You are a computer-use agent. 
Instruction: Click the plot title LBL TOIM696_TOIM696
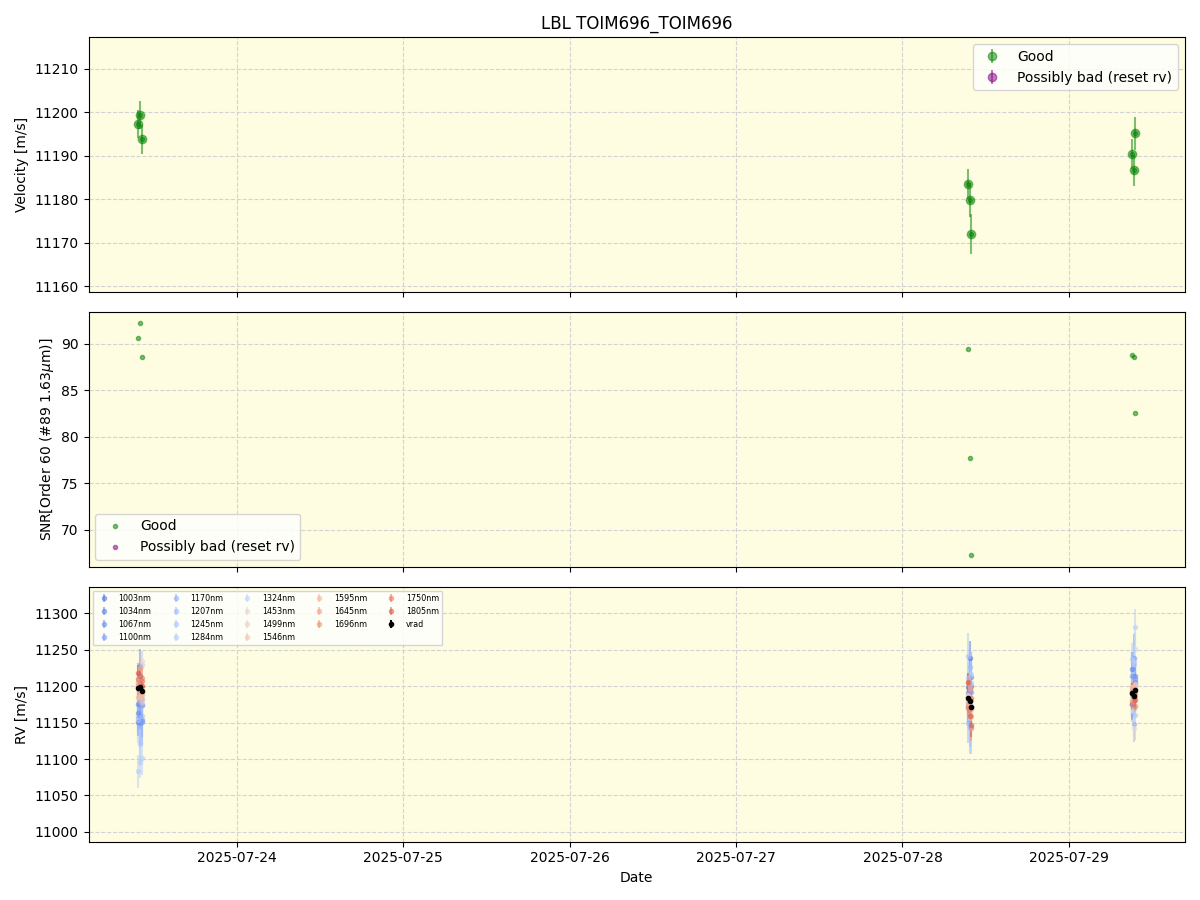click(636, 23)
